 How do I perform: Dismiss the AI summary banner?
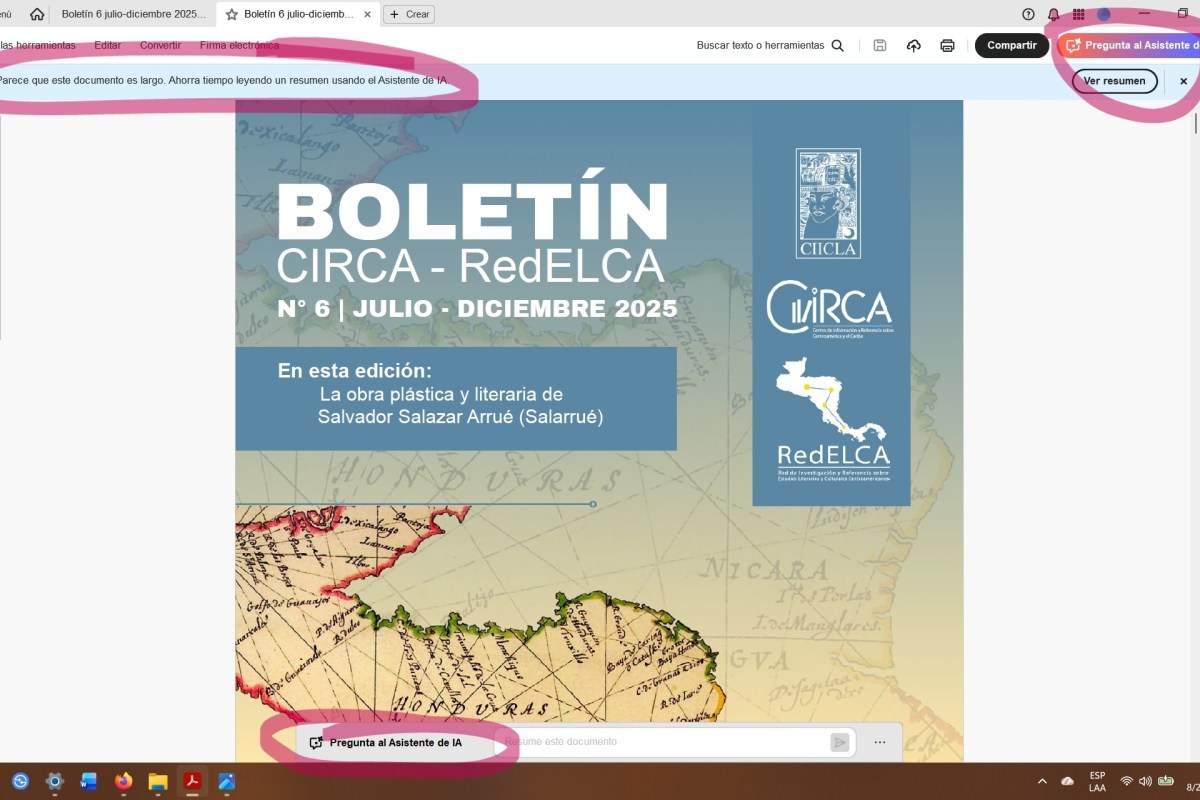coord(1184,81)
